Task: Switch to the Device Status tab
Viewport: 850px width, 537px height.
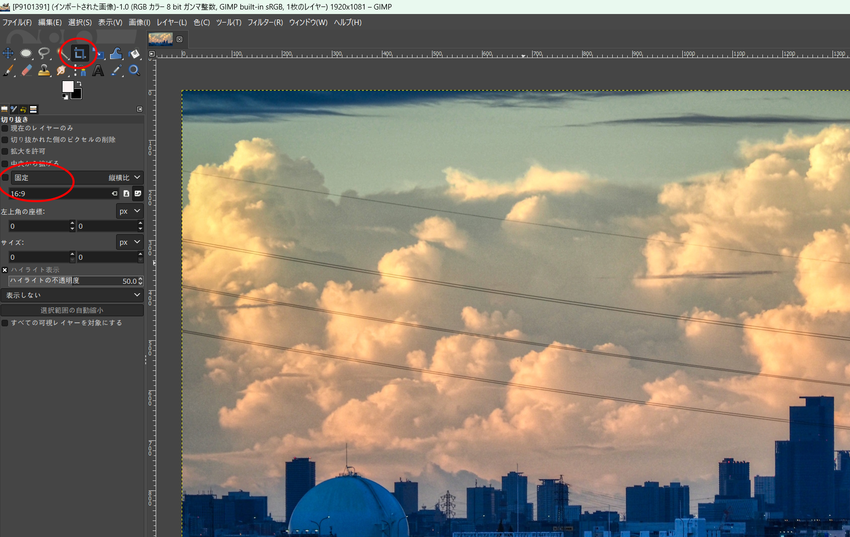Action: point(14,109)
